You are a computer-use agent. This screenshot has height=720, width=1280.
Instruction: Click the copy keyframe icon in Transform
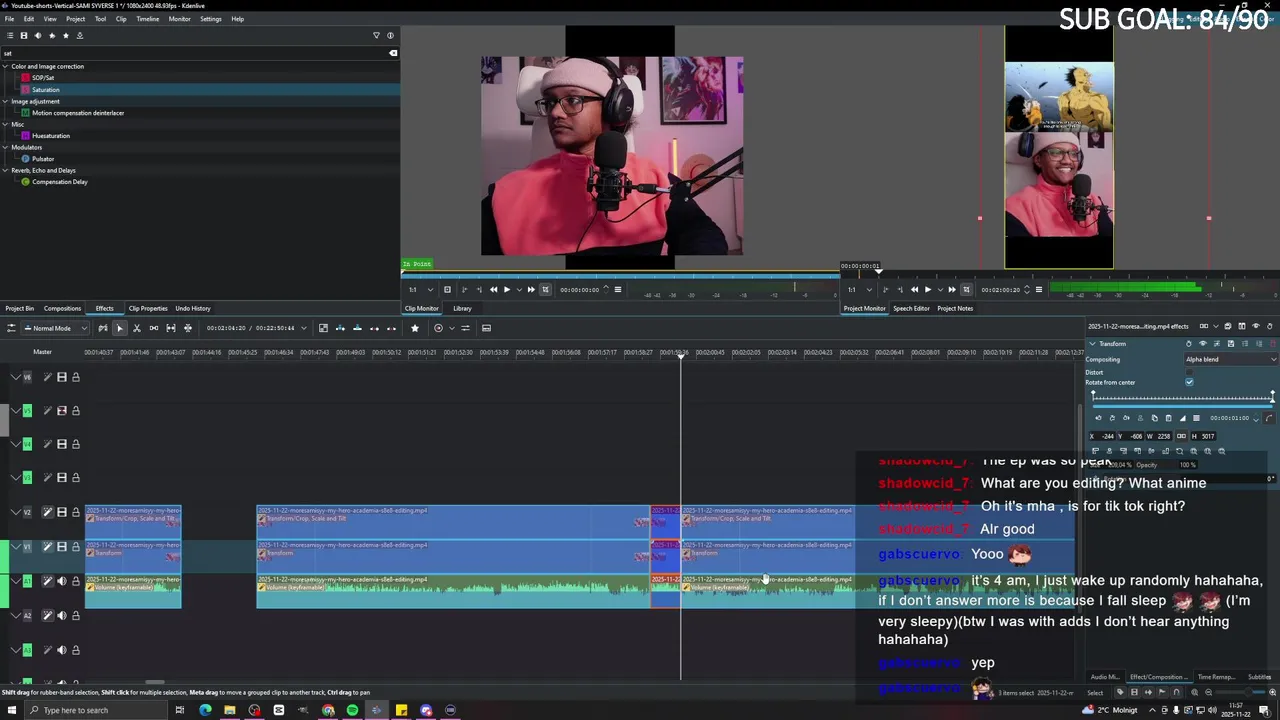tap(1155, 418)
